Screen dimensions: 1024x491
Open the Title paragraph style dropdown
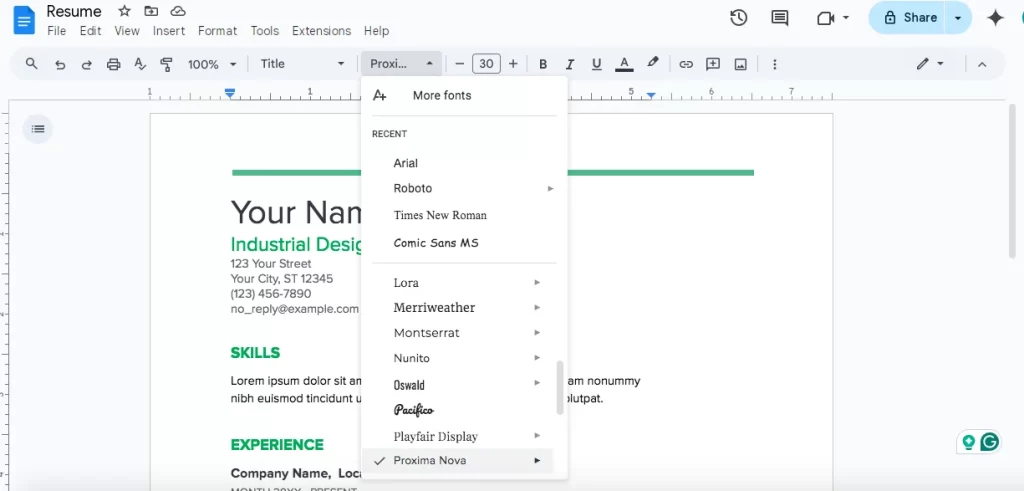coord(302,64)
